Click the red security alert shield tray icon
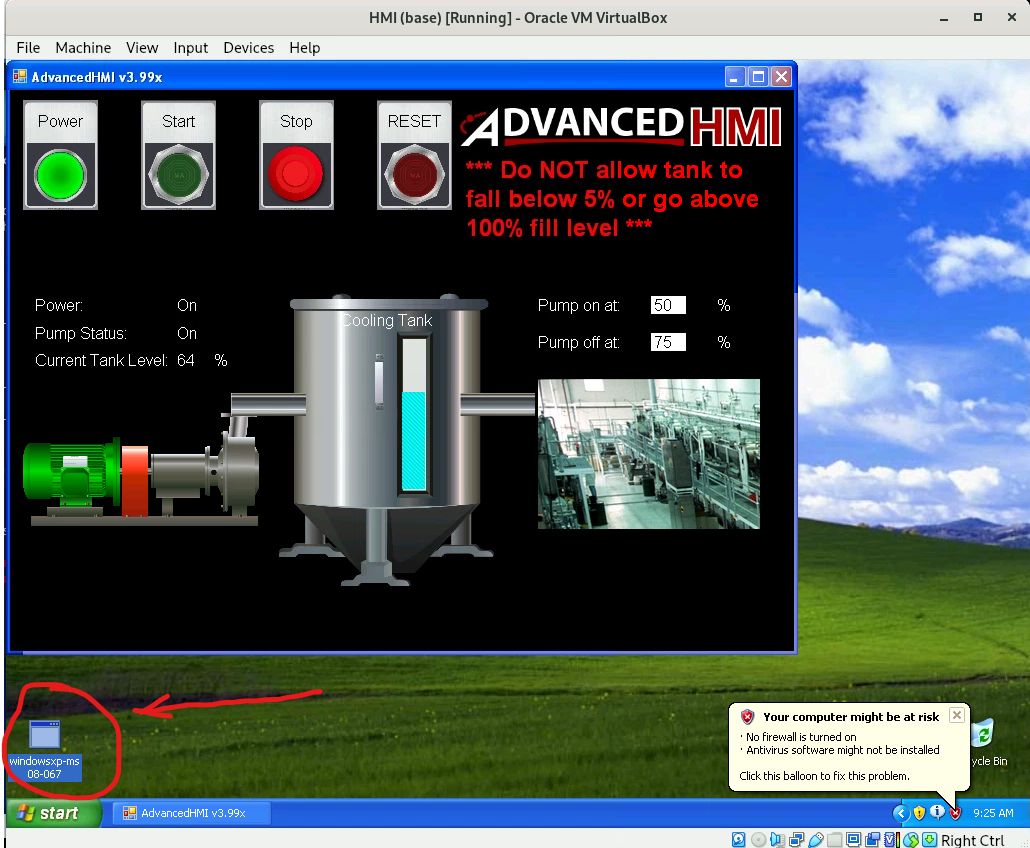1030x848 pixels. (x=955, y=813)
